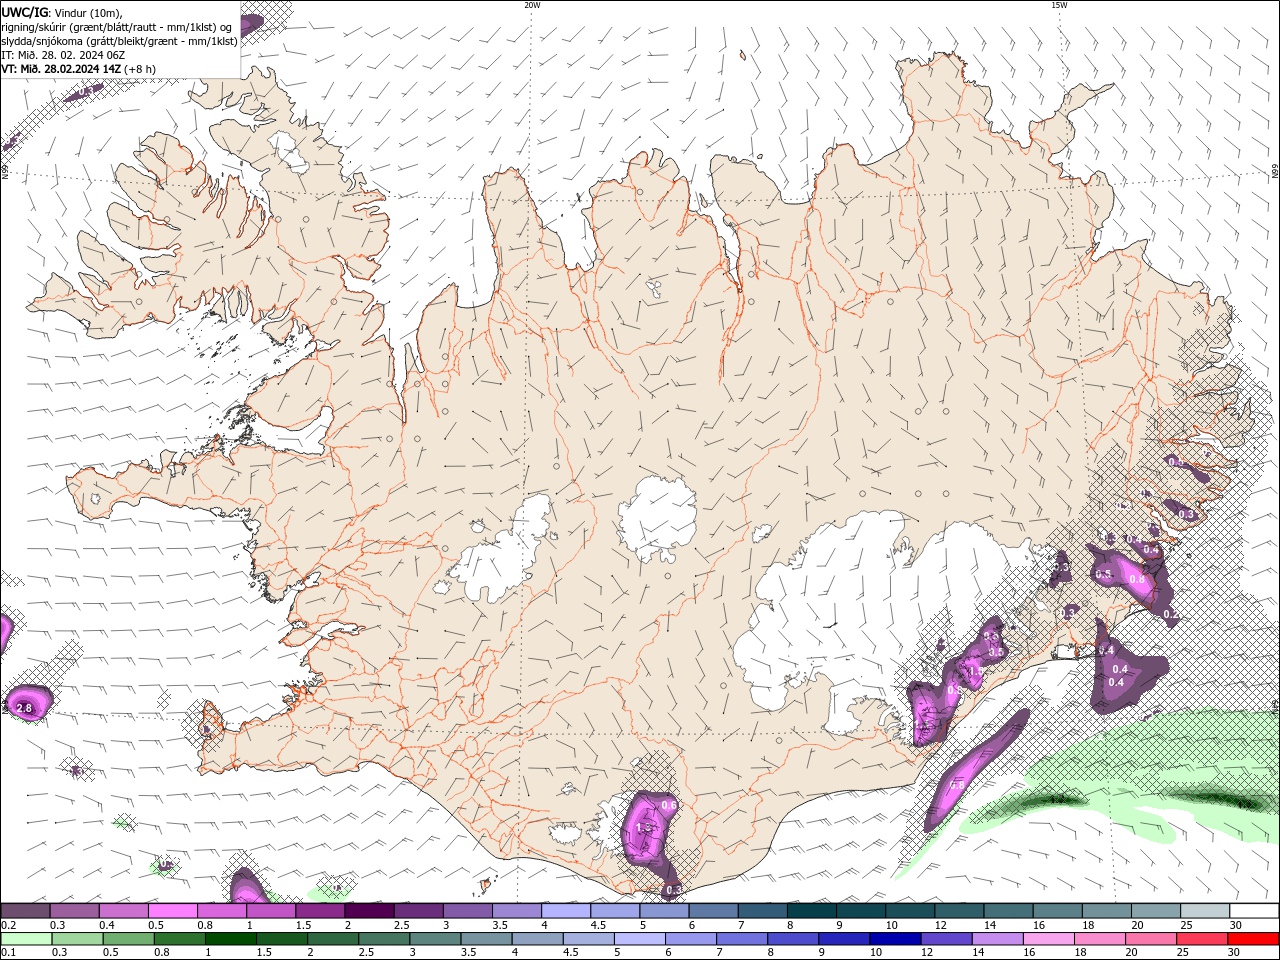Select the dark blue swatch above lower-scale 10
Image resolution: width=1280 pixels, height=960 pixels.
(x=894, y=939)
